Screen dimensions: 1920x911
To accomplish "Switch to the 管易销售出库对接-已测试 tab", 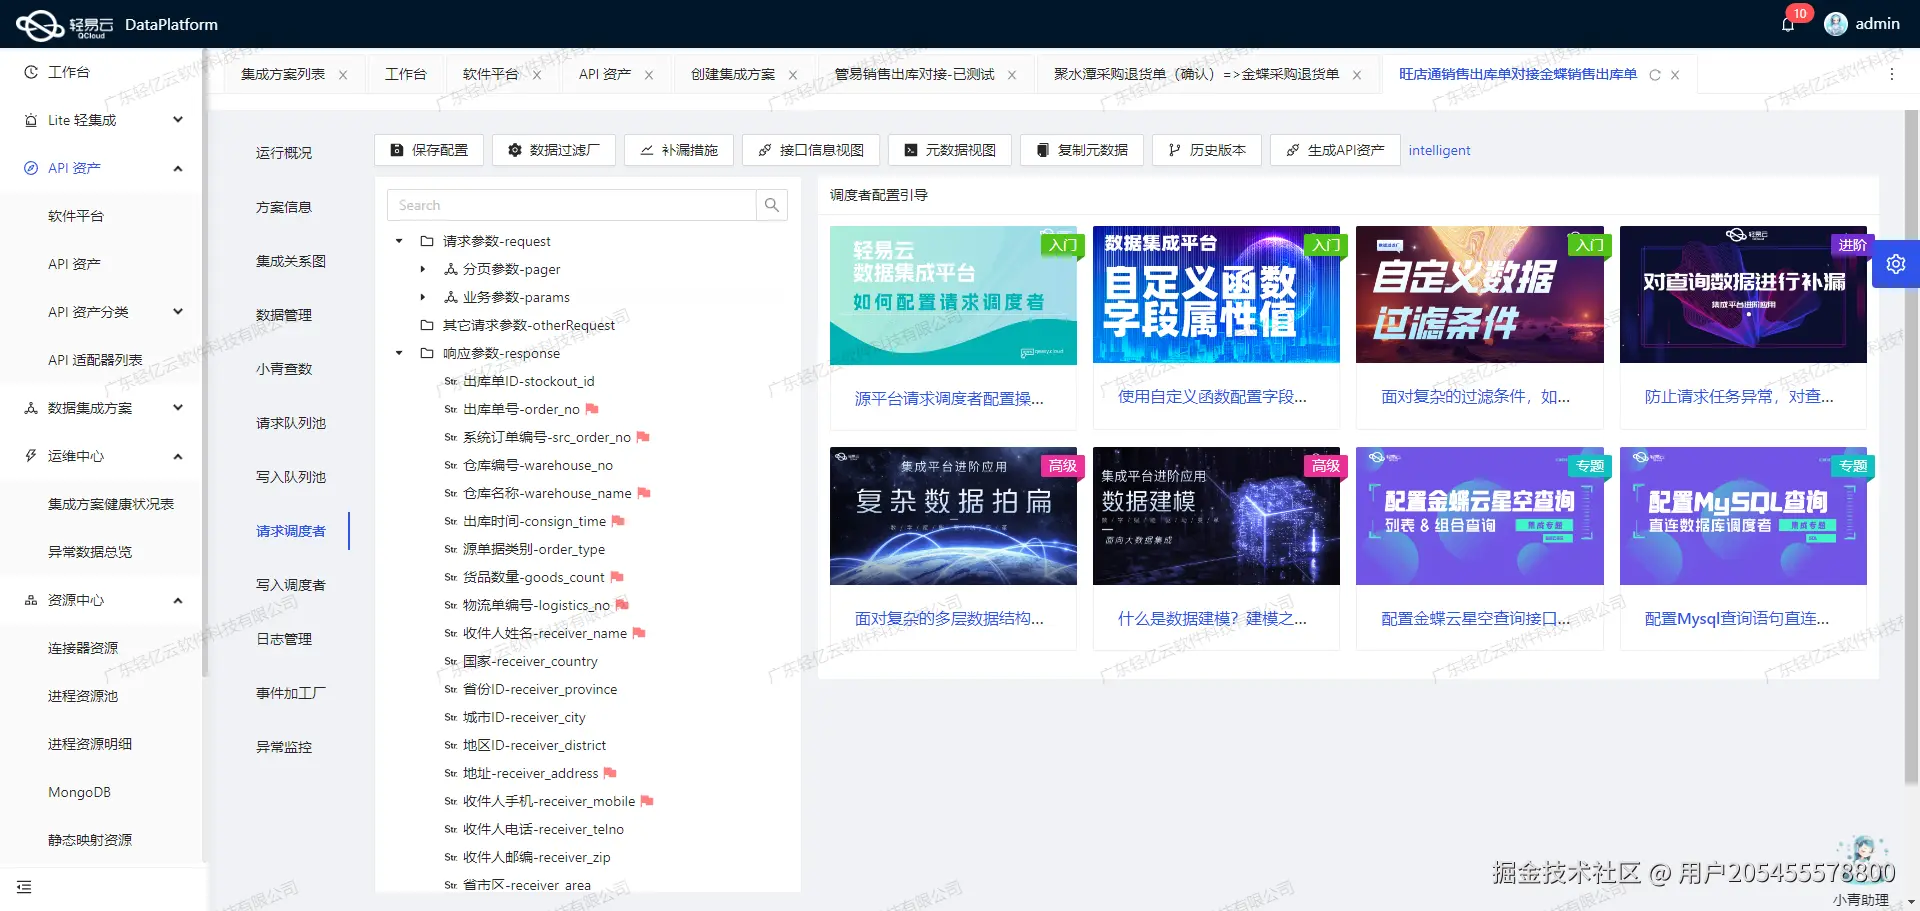I will 913,73.
